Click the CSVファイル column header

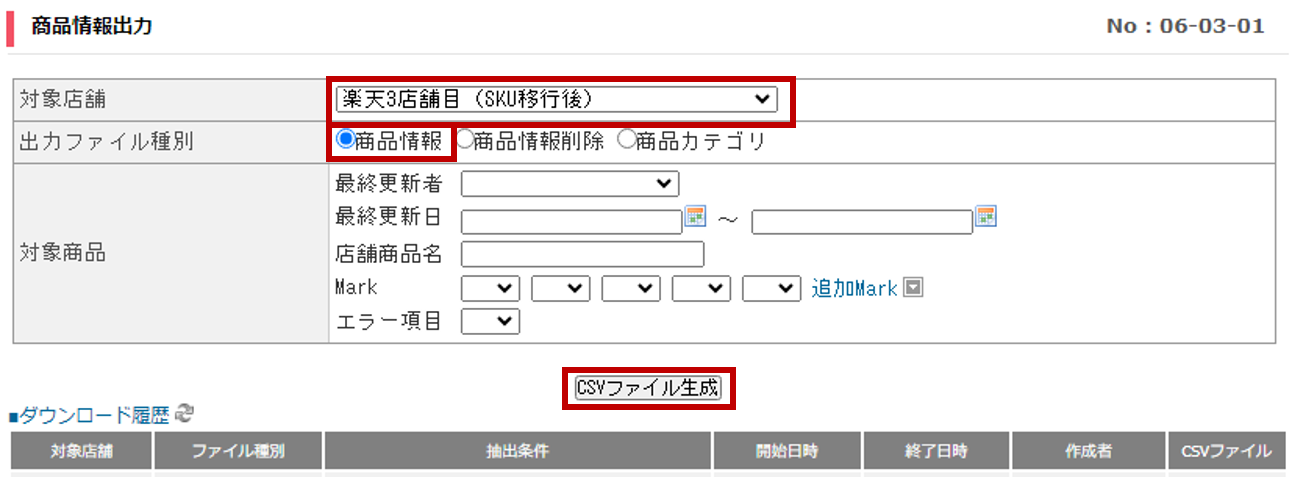click(x=1226, y=451)
